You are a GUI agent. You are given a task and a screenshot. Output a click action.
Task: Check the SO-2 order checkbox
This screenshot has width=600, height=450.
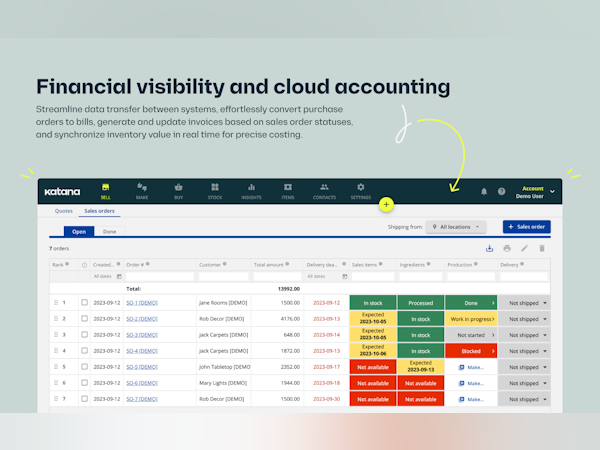pyautogui.click(x=84, y=319)
